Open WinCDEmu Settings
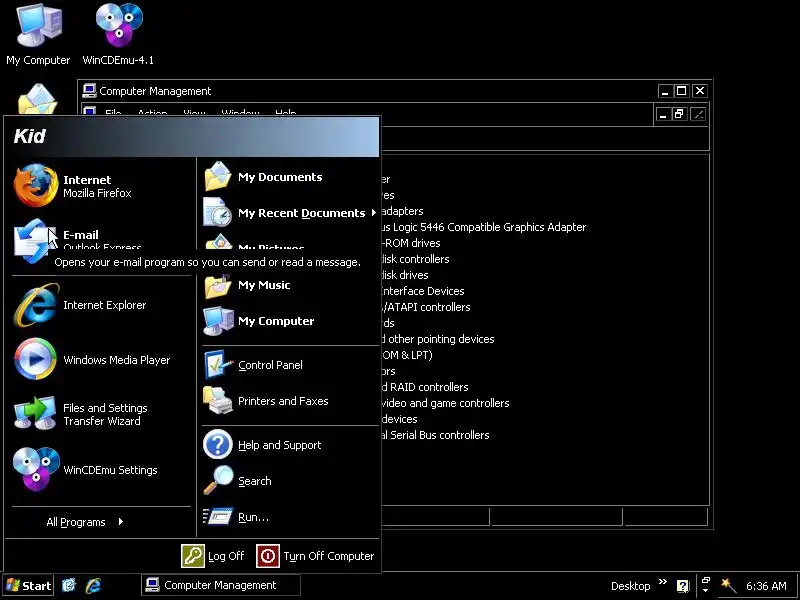The height and width of the screenshot is (600, 800). tap(101, 469)
